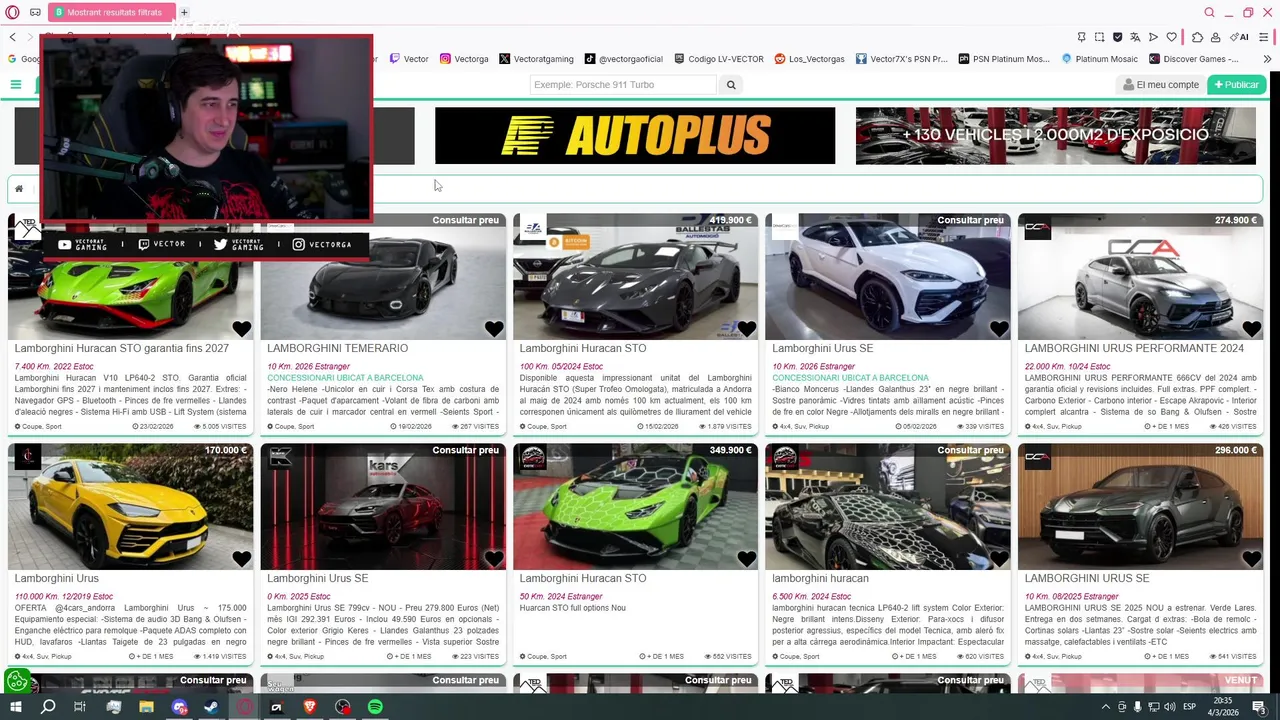Open the extensions cube icon

pyautogui.click(x=1198, y=37)
